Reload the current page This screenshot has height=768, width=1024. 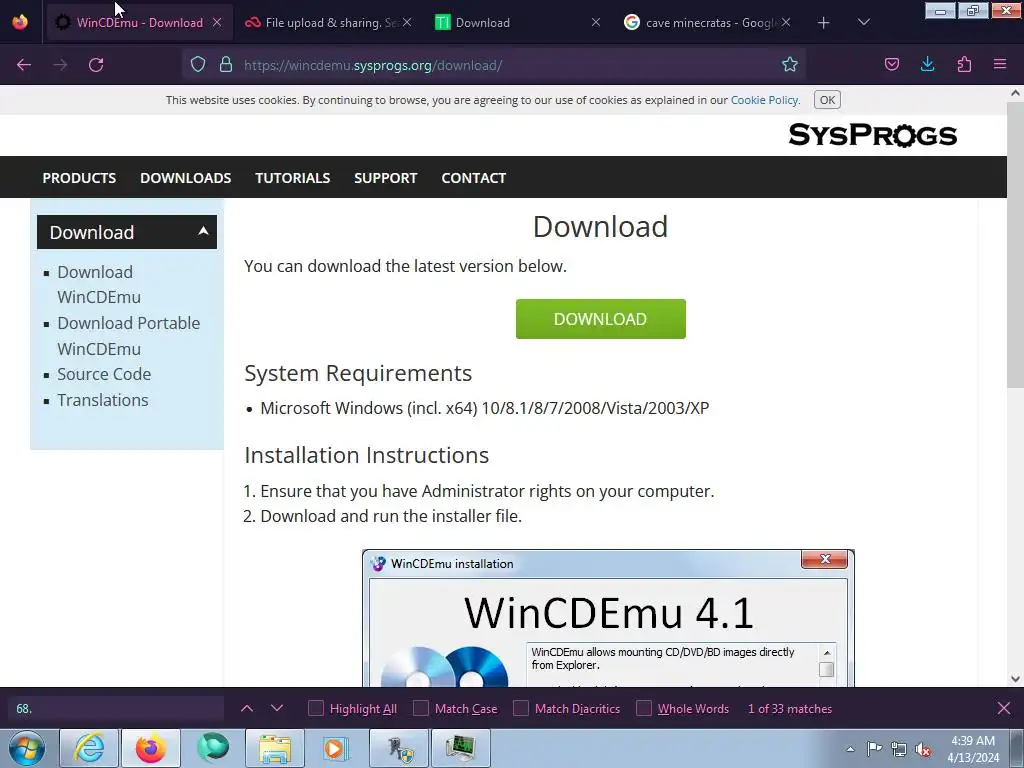pos(96,65)
